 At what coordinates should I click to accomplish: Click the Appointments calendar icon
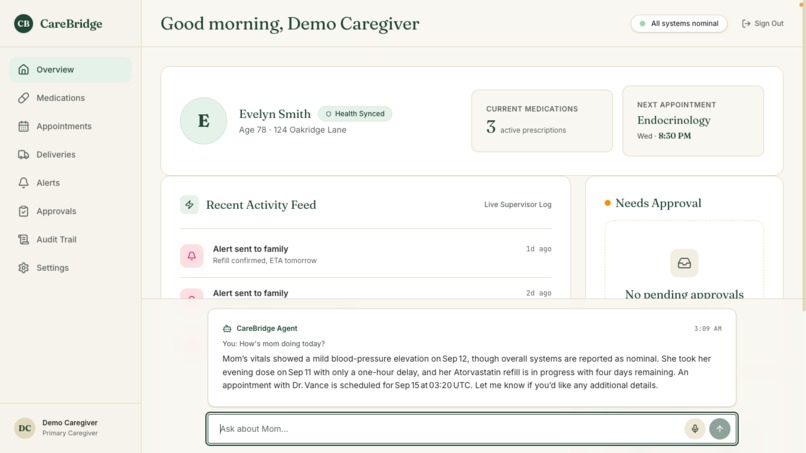(x=24, y=126)
